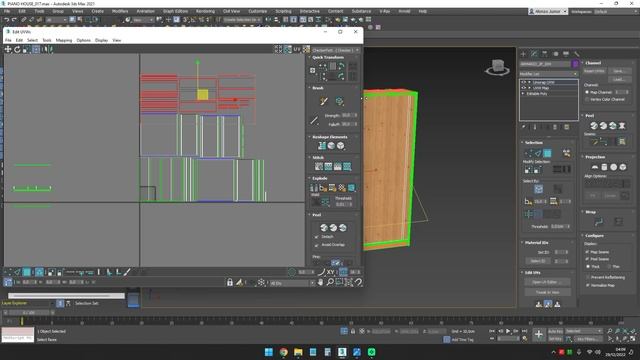Open 3ds Max from Windows taskbar
640x360 pixels.
342,352
